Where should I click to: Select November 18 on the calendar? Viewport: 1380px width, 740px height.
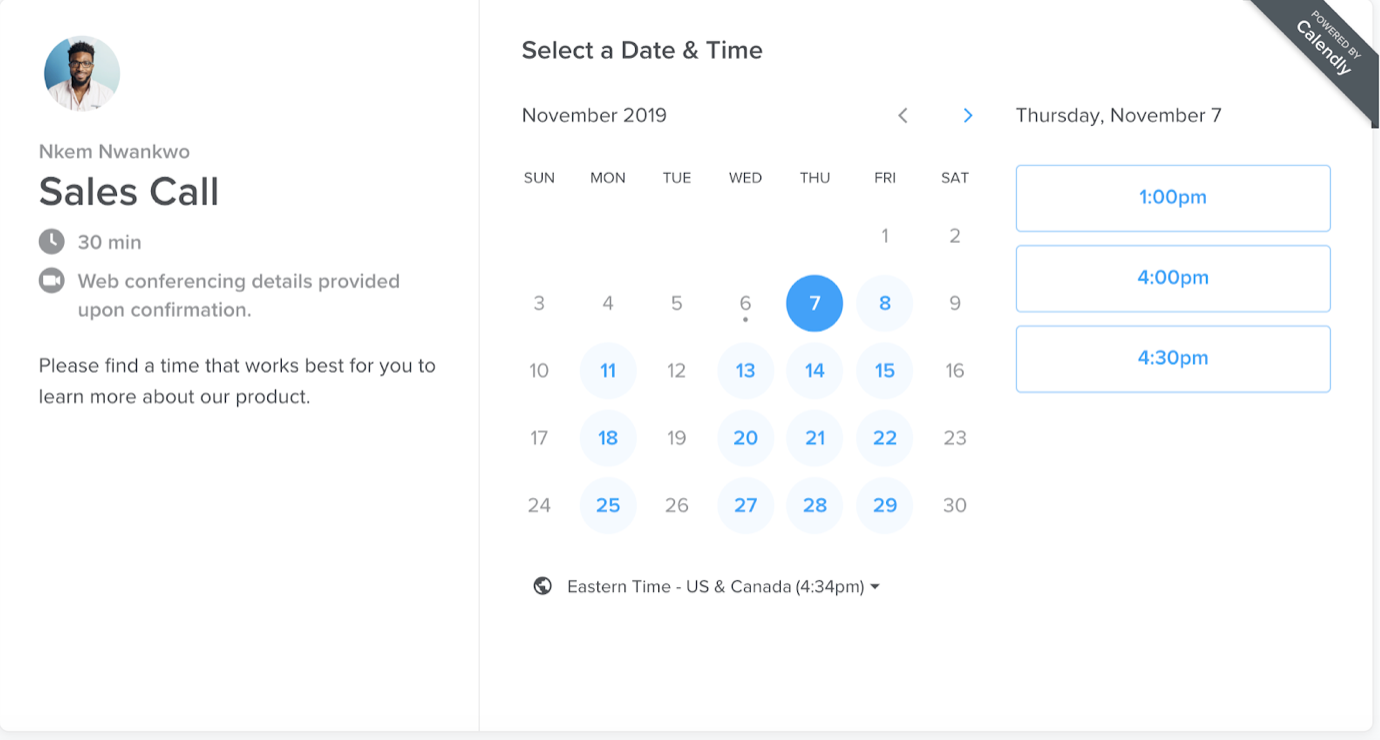click(x=608, y=438)
